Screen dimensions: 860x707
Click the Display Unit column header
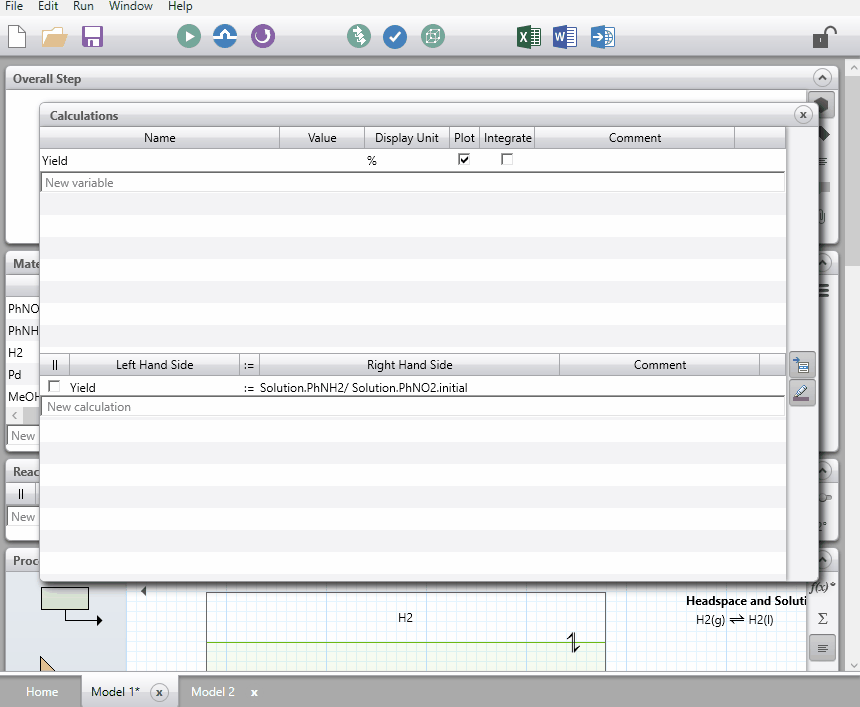pyautogui.click(x=406, y=138)
